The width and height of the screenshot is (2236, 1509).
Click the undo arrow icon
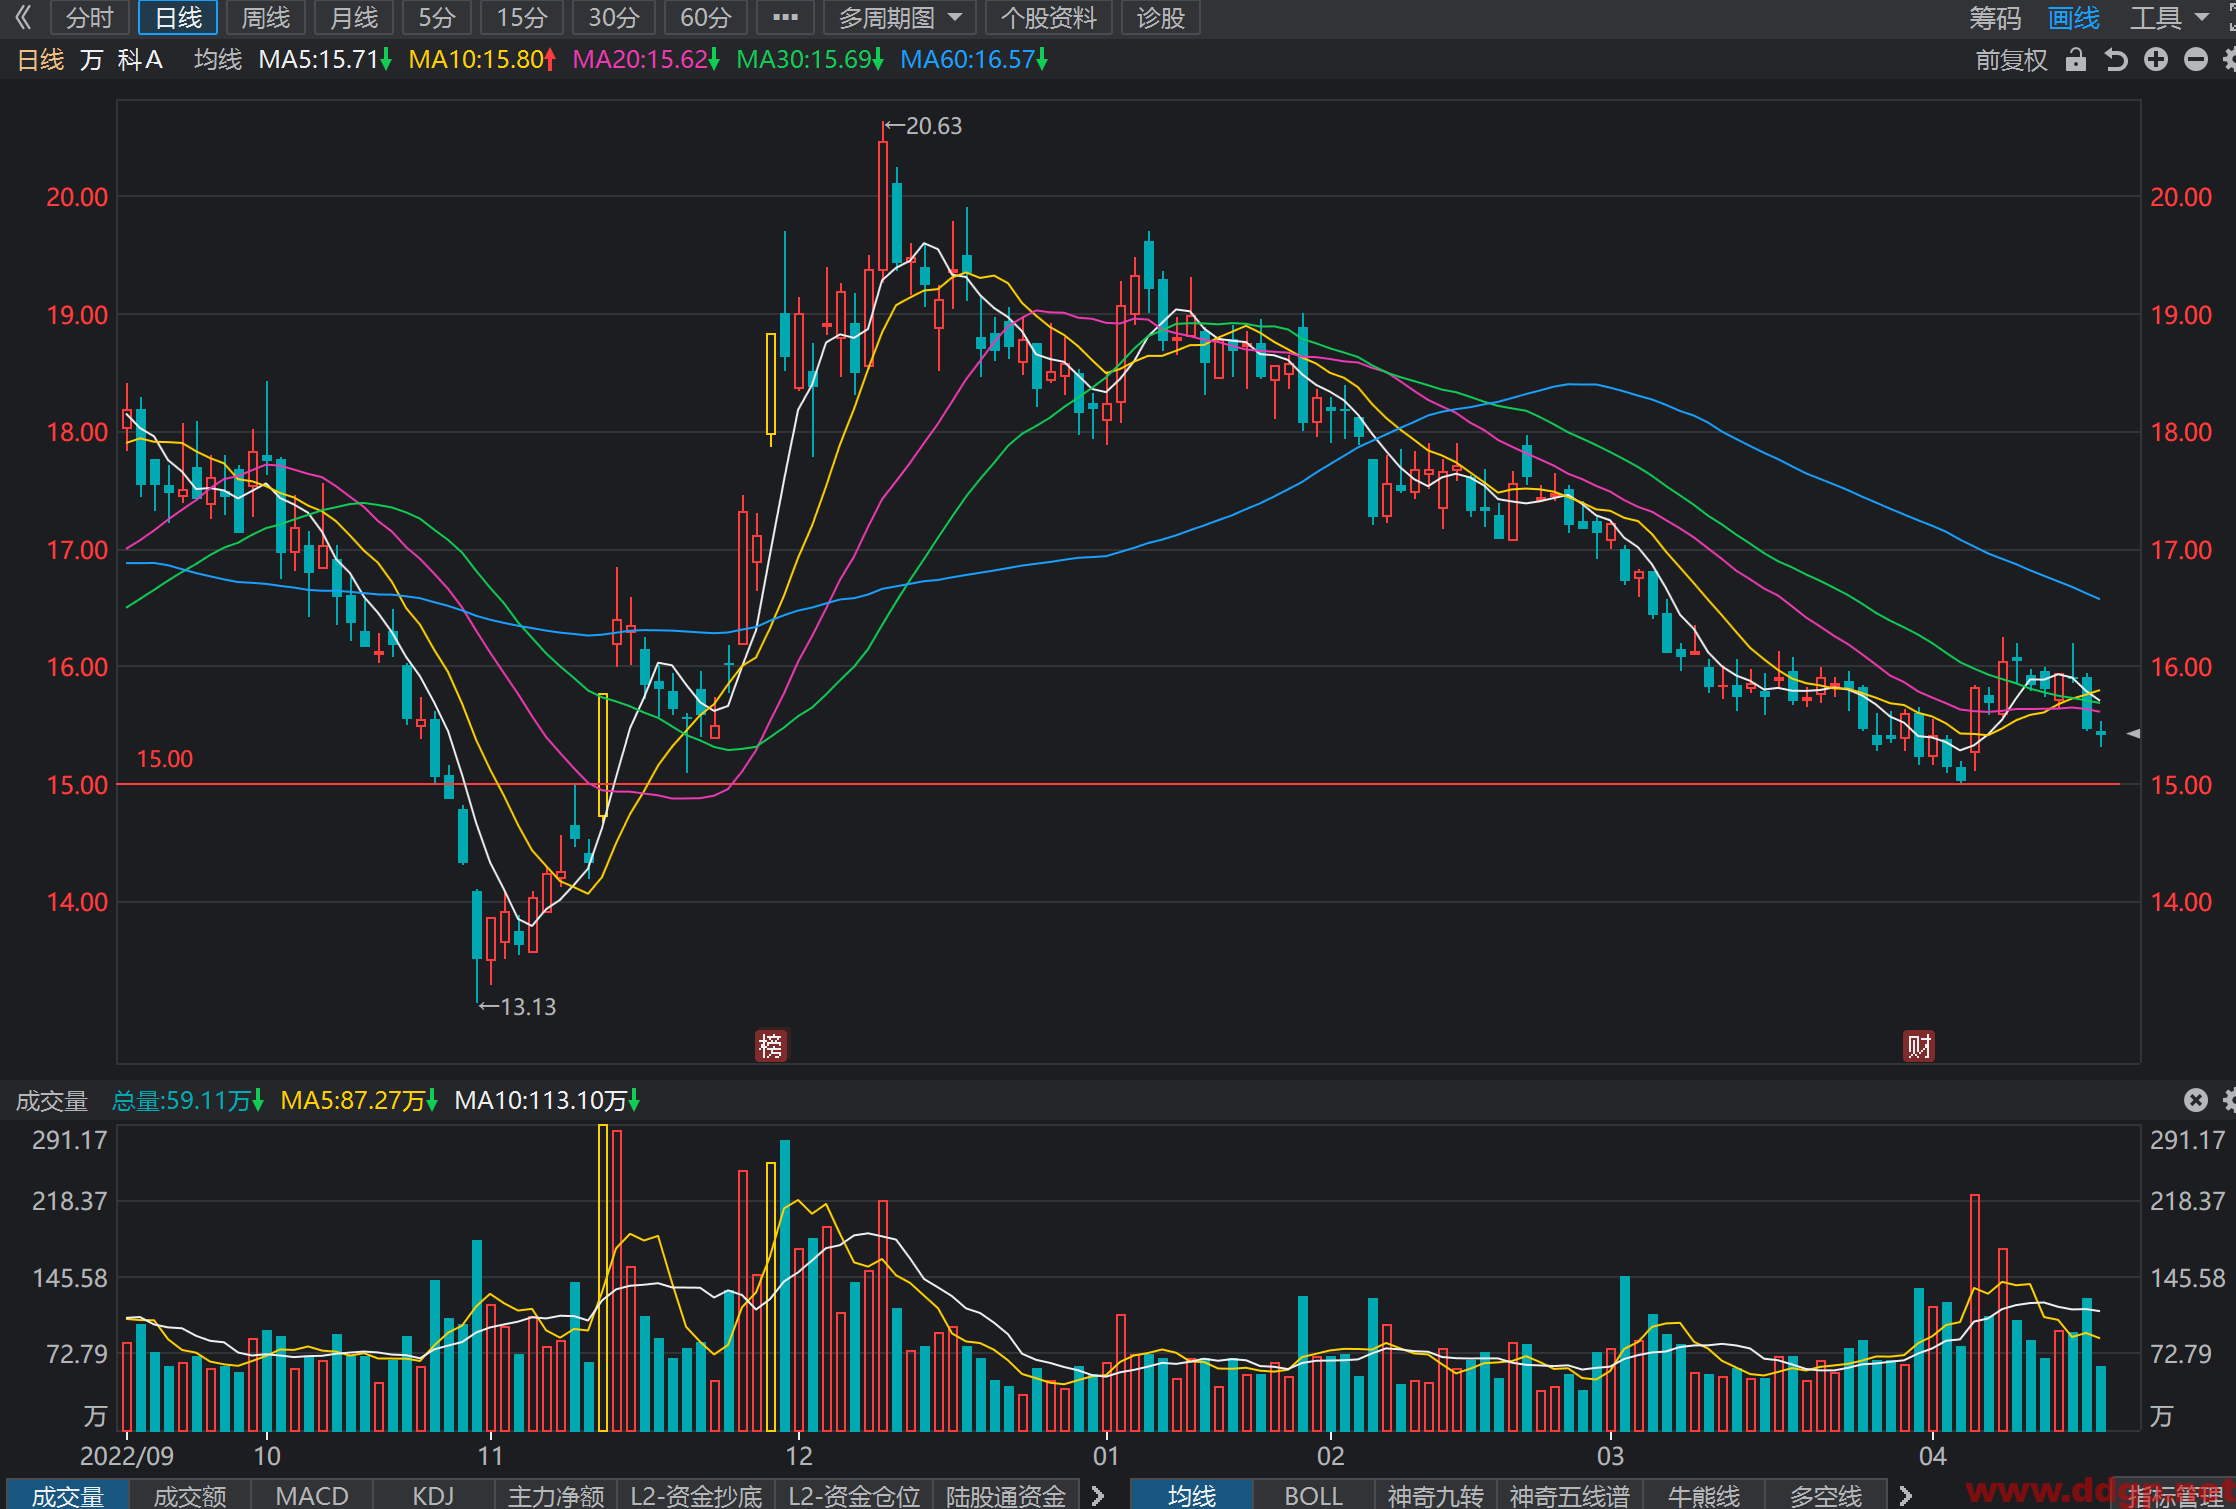click(x=2116, y=60)
